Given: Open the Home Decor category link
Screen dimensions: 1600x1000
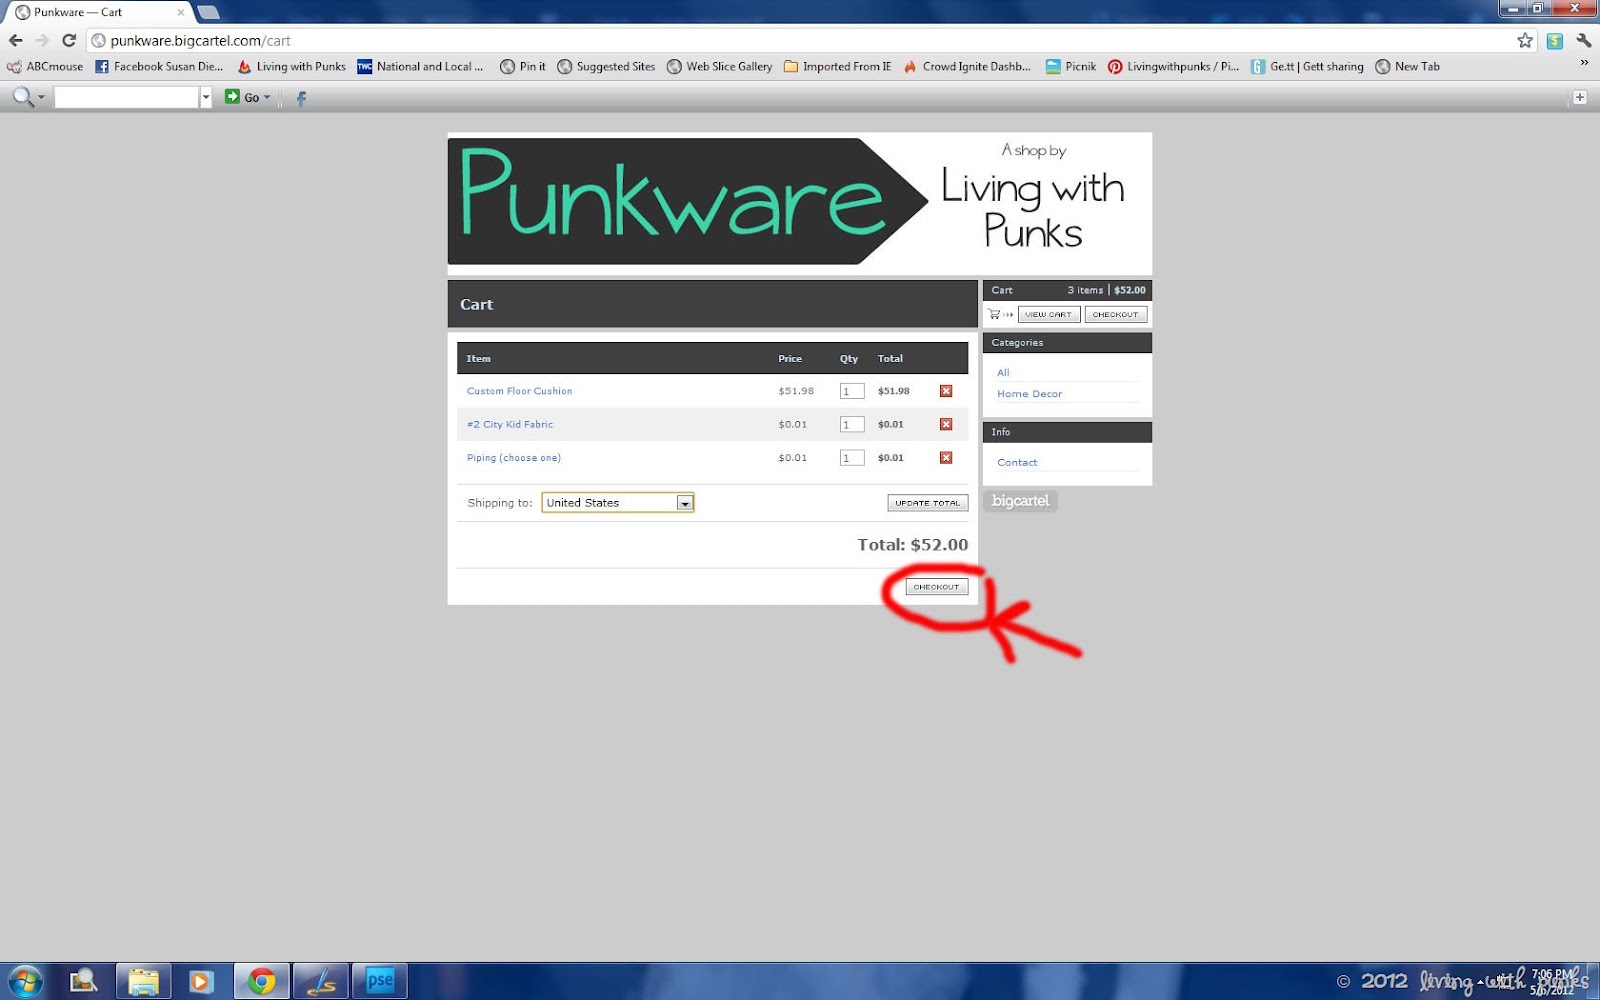Looking at the screenshot, I should coord(1029,394).
